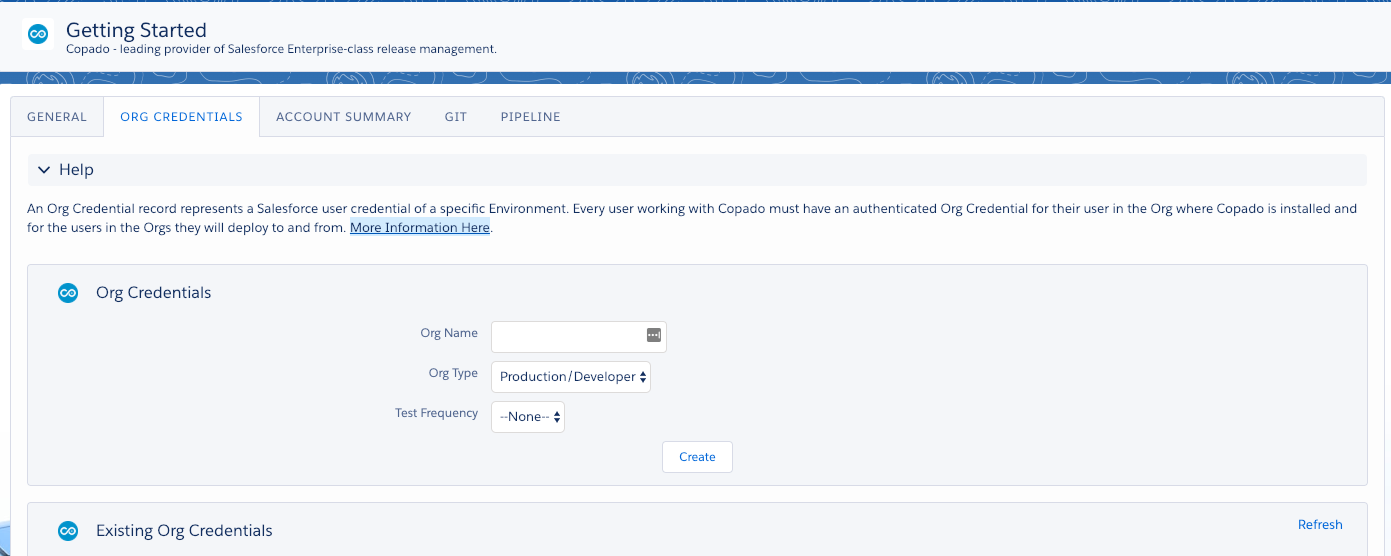Click the Existing Org Credentials heading
The image size is (1391, 556).
[184, 531]
